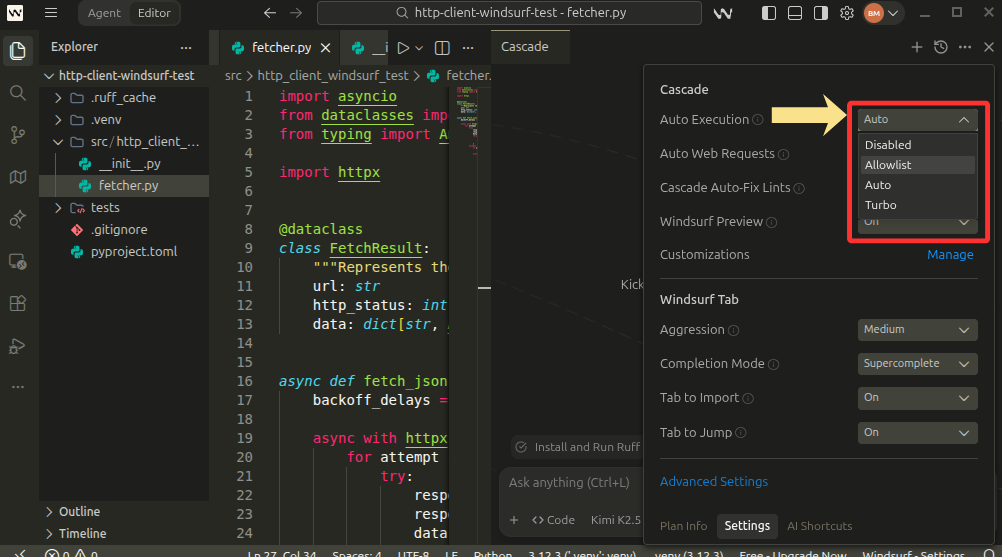The height and width of the screenshot is (557, 1002).
Task: Toggle secondary side bar layout icon
Action: coord(821,13)
